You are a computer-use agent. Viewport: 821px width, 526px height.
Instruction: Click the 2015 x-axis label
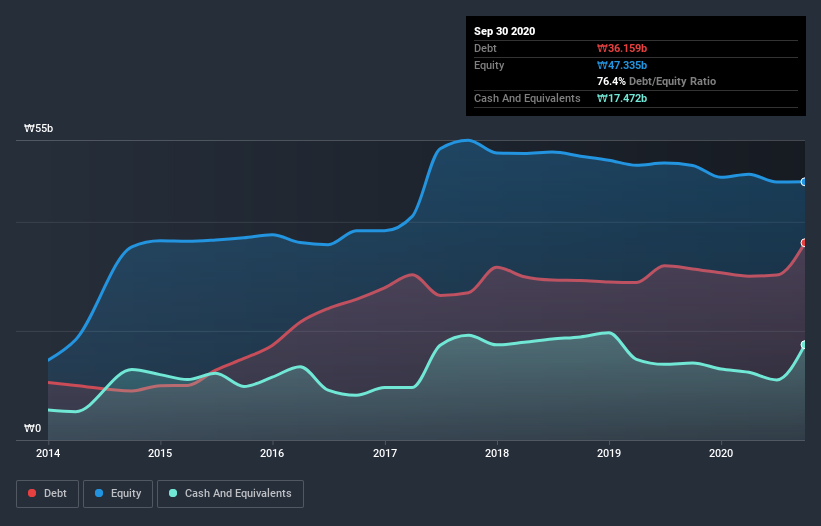coord(160,453)
